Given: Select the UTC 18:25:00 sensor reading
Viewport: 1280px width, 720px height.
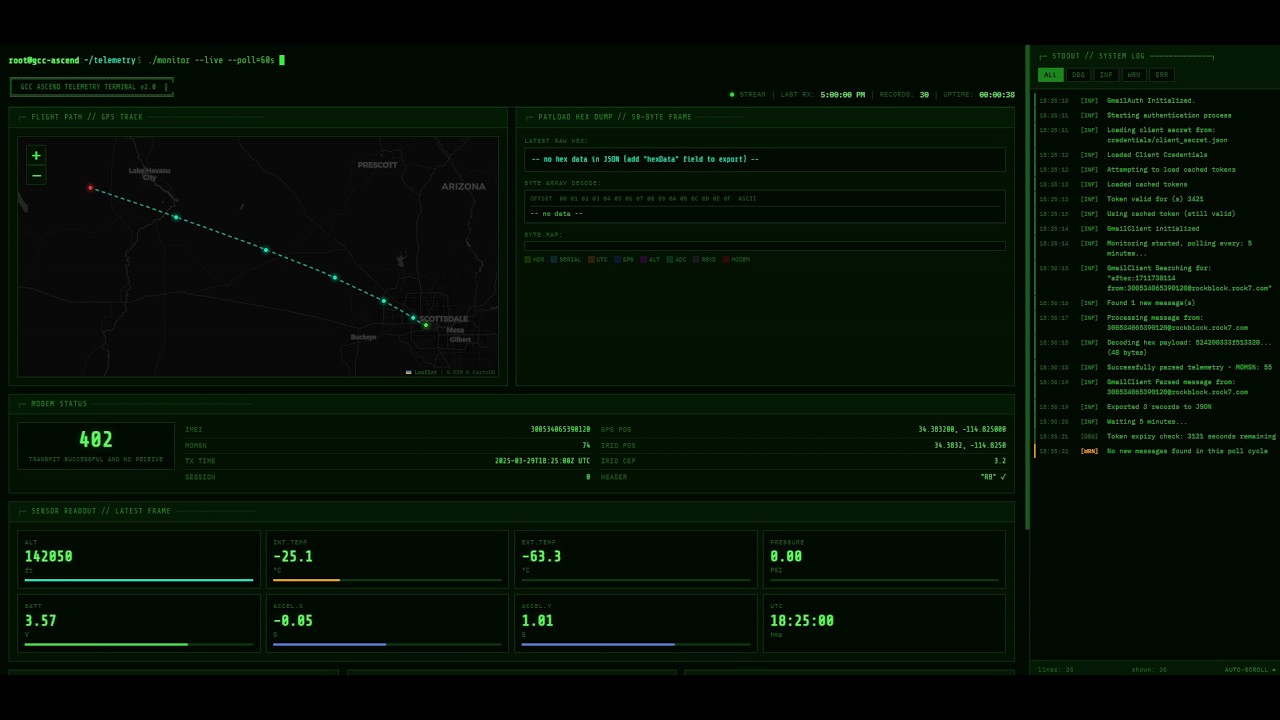Looking at the screenshot, I should pyautogui.click(x=802, y=621).
